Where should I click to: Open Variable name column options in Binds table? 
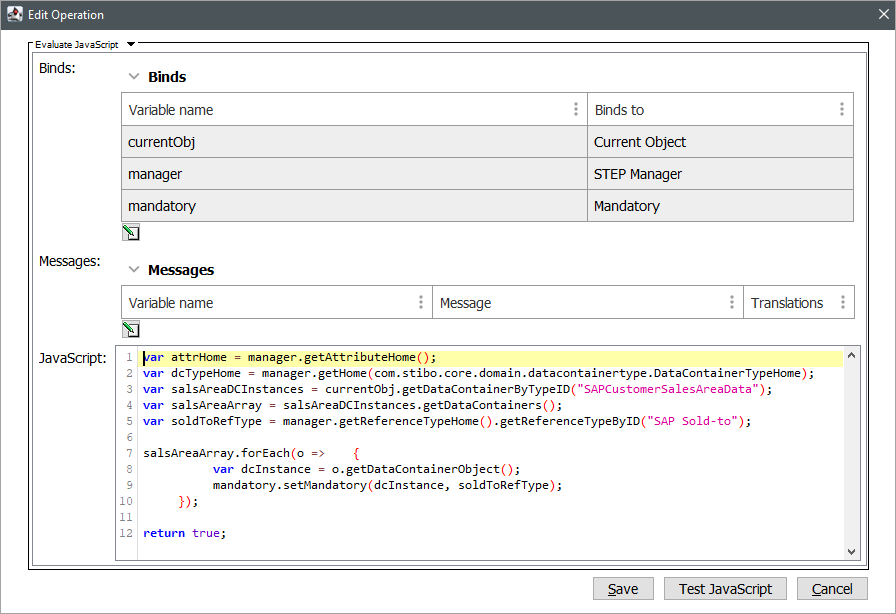576,110
